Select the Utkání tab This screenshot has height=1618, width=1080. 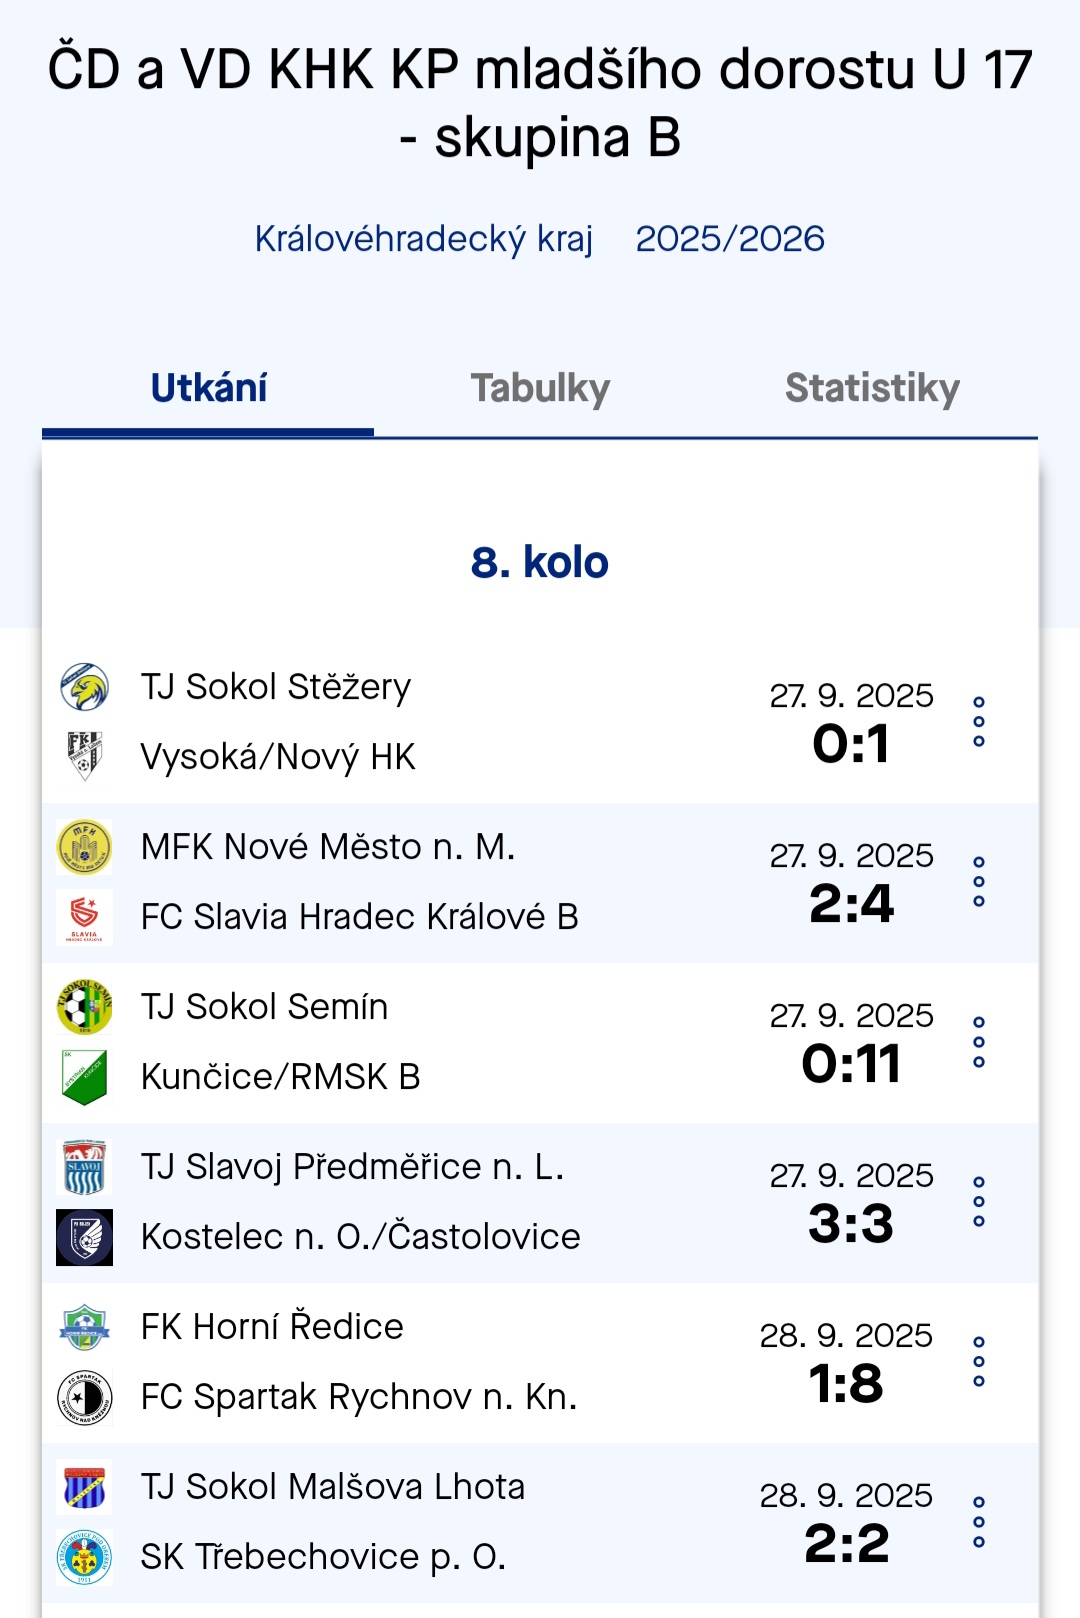point(209,389)
